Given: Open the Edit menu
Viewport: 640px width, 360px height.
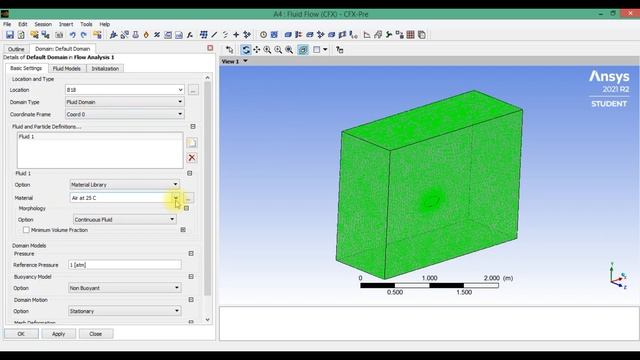Looking at the screenshot, I should tap(23, 24).
